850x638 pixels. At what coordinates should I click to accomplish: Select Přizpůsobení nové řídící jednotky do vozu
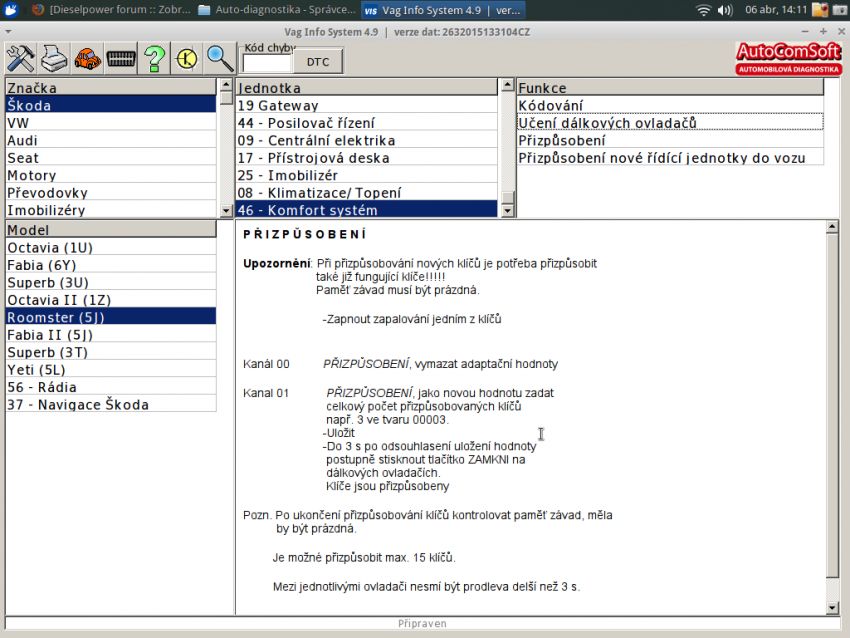pos(670,157)
